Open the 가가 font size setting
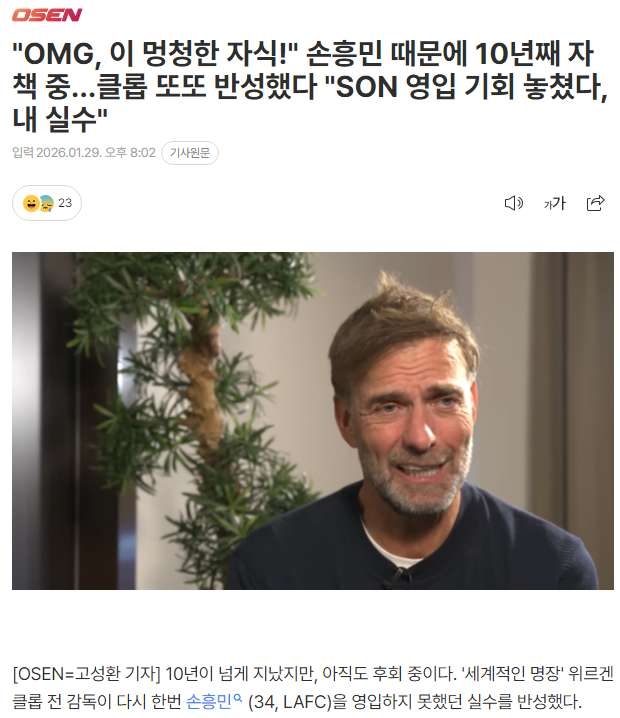Image resolution: width=620 pixels, height=718 pixels. click(555, 203)
